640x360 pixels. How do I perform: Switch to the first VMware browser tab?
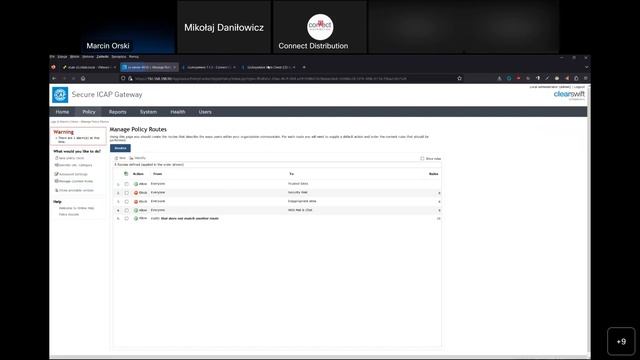click(89, 67)
